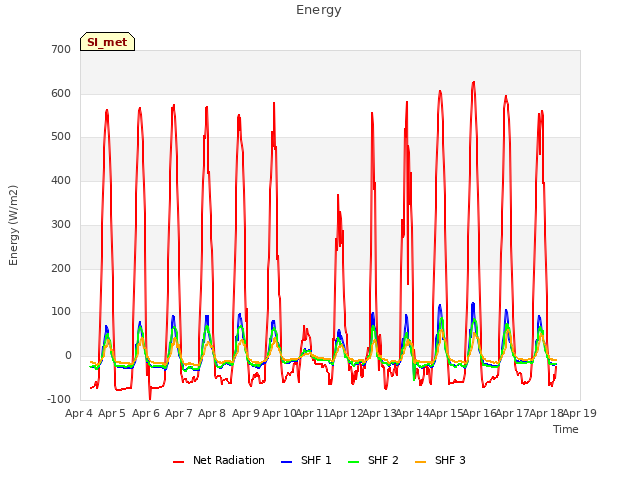640x480 pixels.
Task: Toggle Net Radiation series in legend
Action: [x=219, y=460]
